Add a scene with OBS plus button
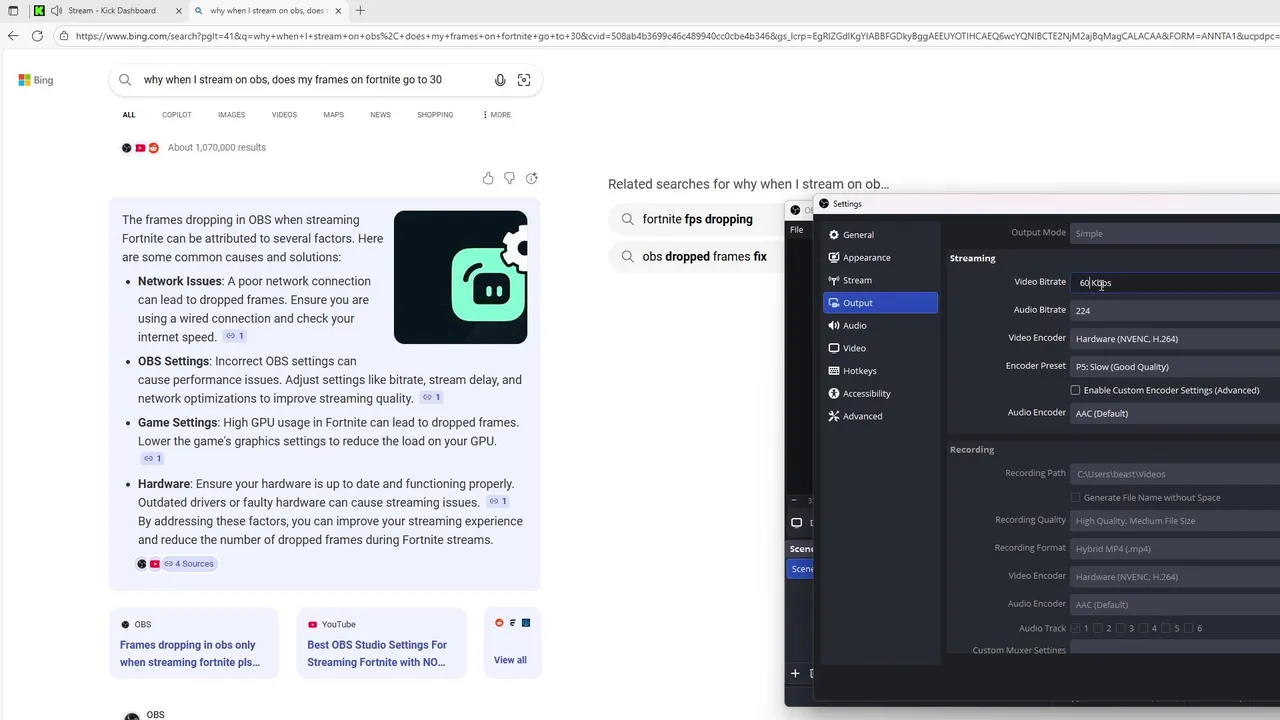This screenshot has width=1280, height=720. (795, 673)
